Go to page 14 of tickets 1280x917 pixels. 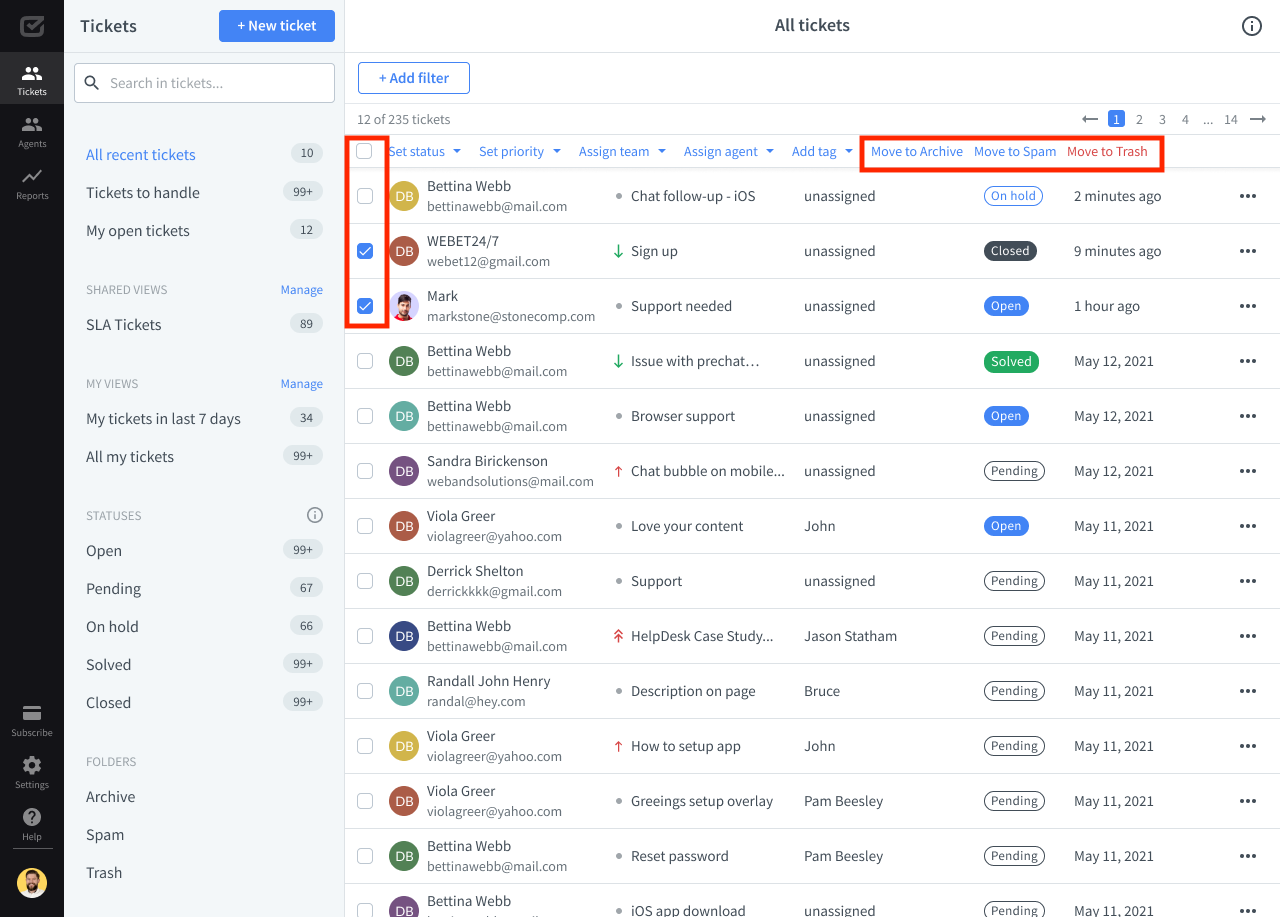point(1231,119)
